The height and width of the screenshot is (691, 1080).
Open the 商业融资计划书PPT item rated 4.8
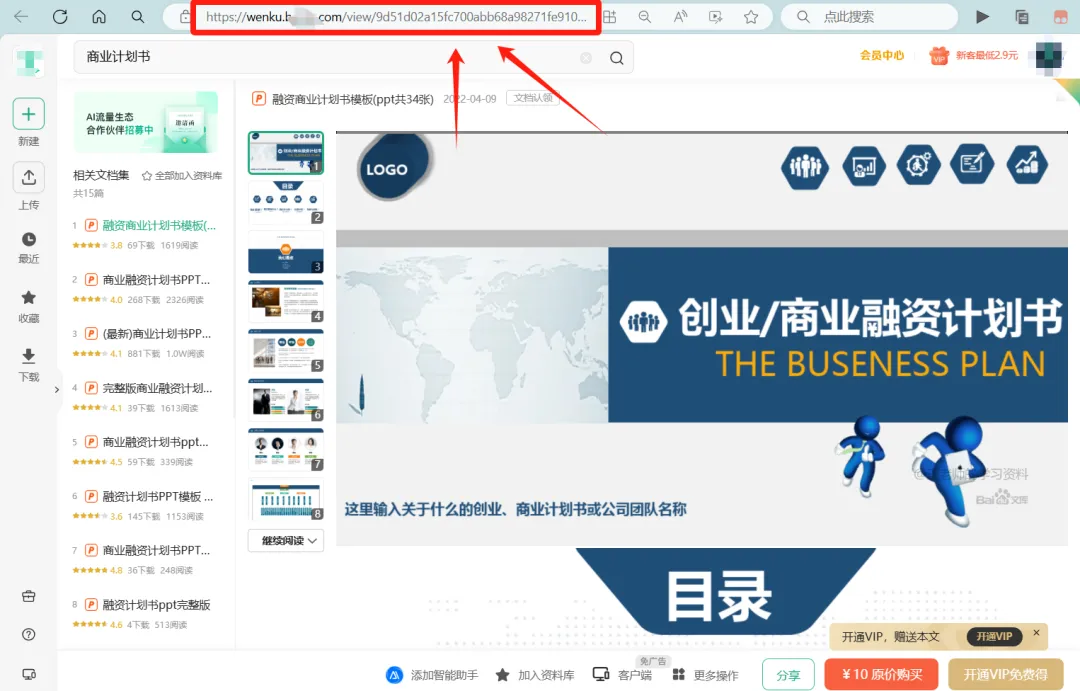[156, 550]
